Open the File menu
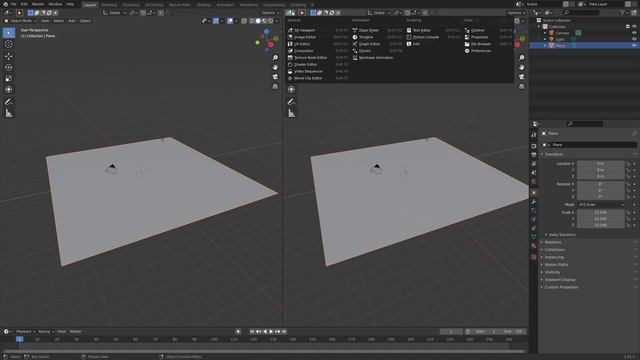The height and width of the screenshot is (360, 640). [x=13, y=4]
